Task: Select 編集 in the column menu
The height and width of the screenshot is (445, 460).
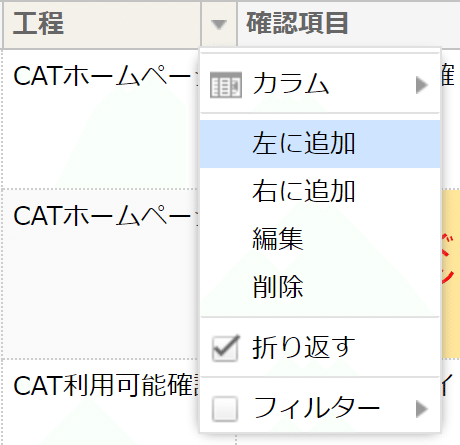Action: click(320, 239)
